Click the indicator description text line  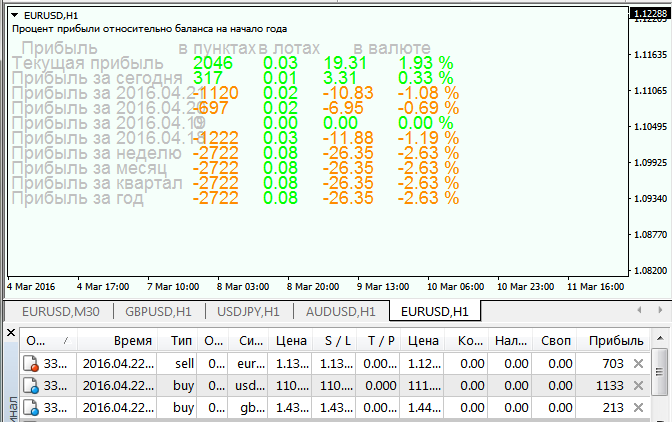point(150,29)
